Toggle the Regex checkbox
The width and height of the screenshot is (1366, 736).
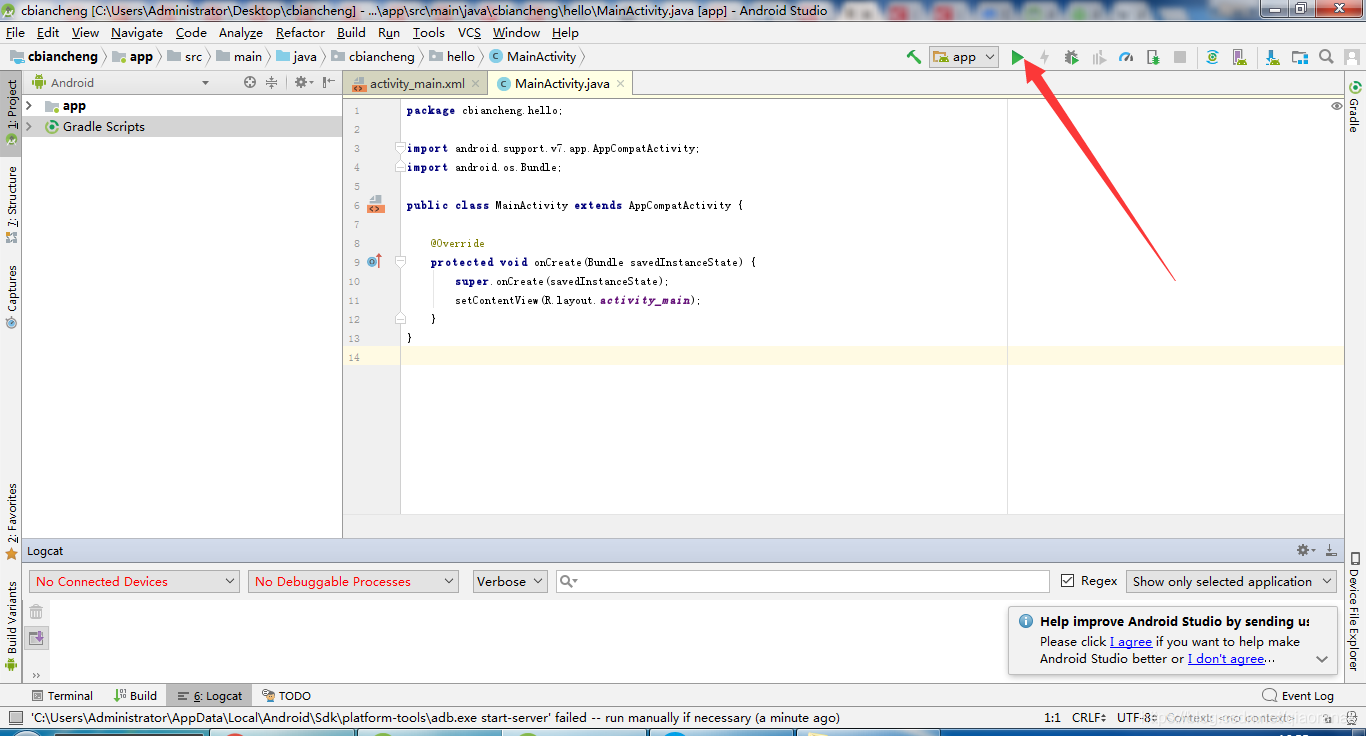(1067, 581)
